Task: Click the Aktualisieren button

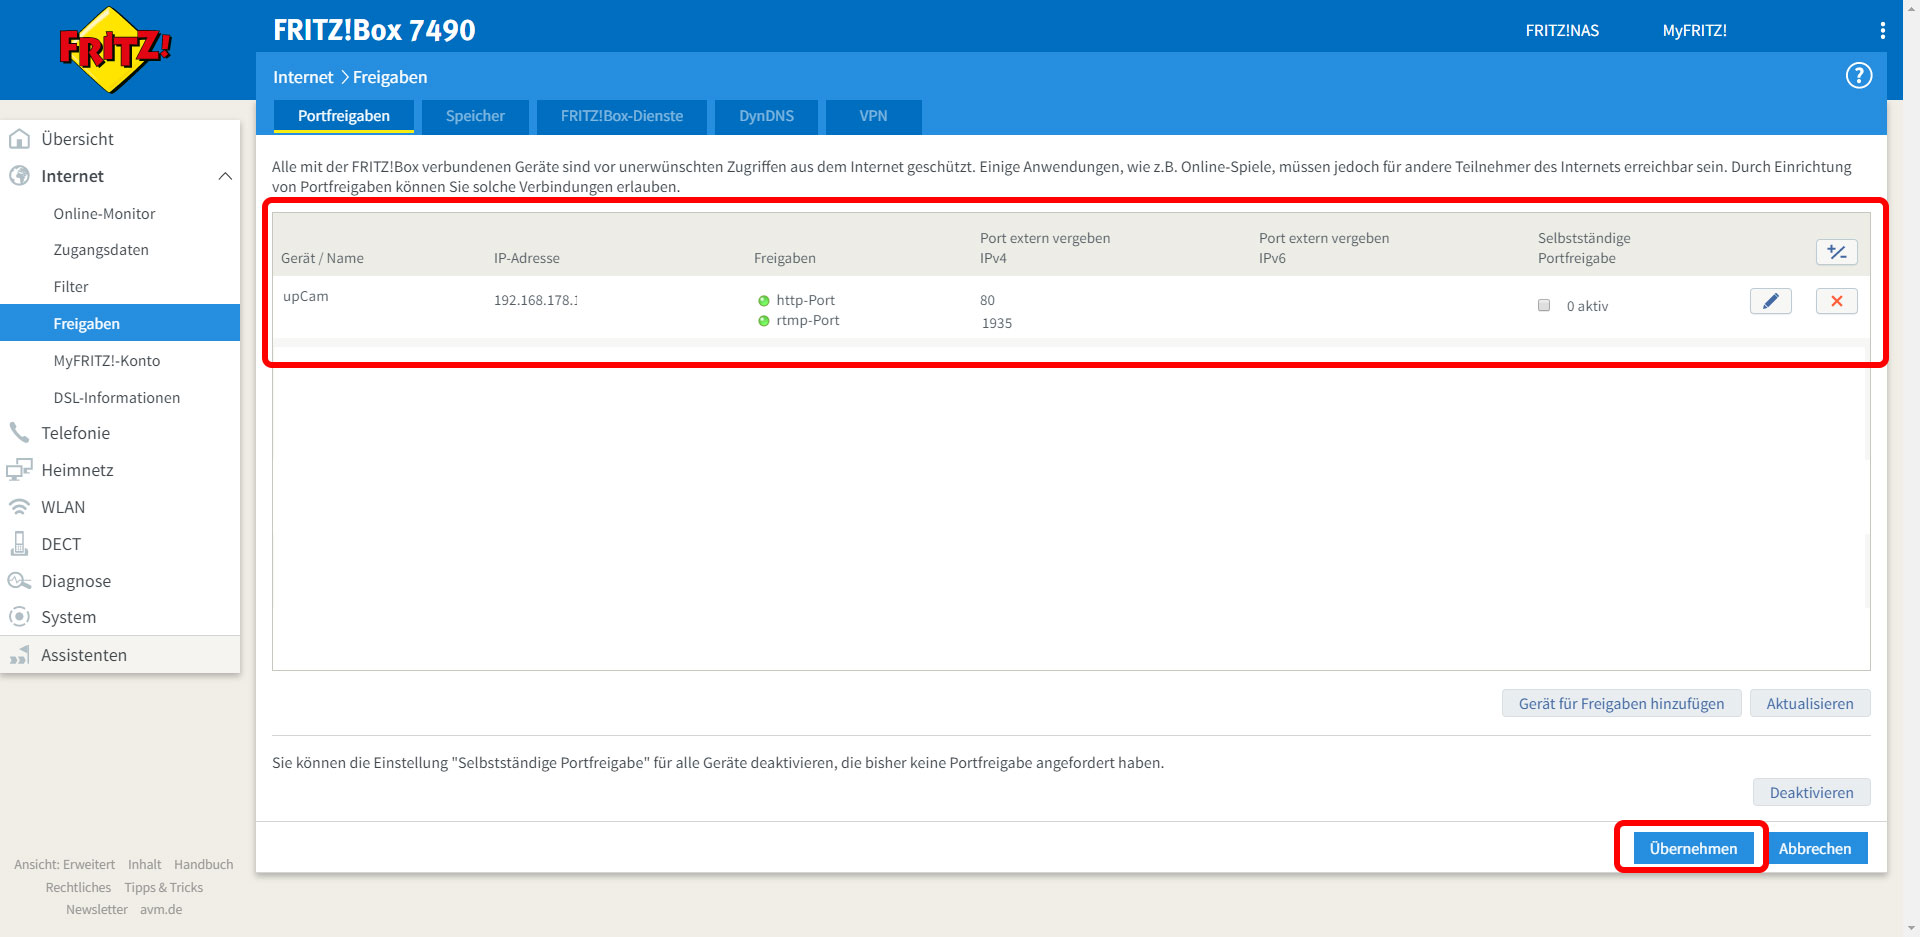Action: (x=1809, y=704)
